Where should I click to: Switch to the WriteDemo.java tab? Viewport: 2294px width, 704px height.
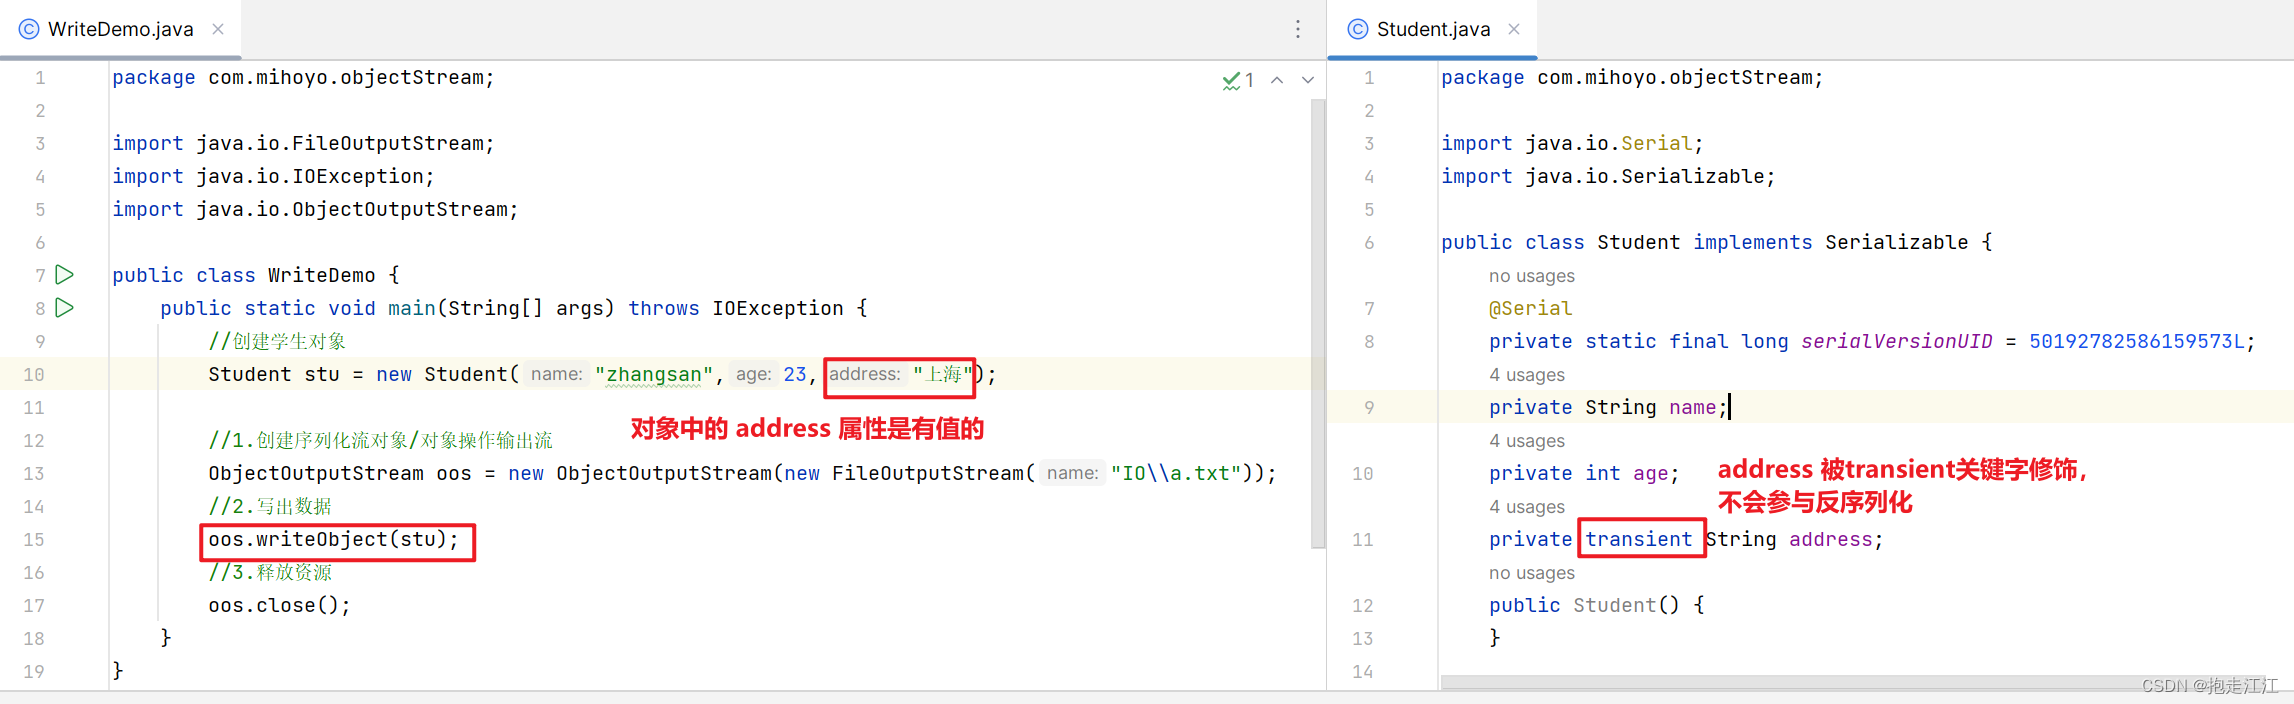click(x=121, y=29)
